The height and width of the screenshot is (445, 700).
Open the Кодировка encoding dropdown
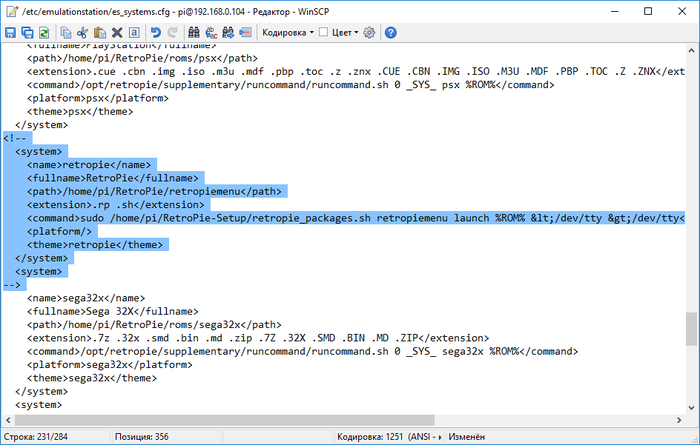pyautogui.click(x=287, y=32)
